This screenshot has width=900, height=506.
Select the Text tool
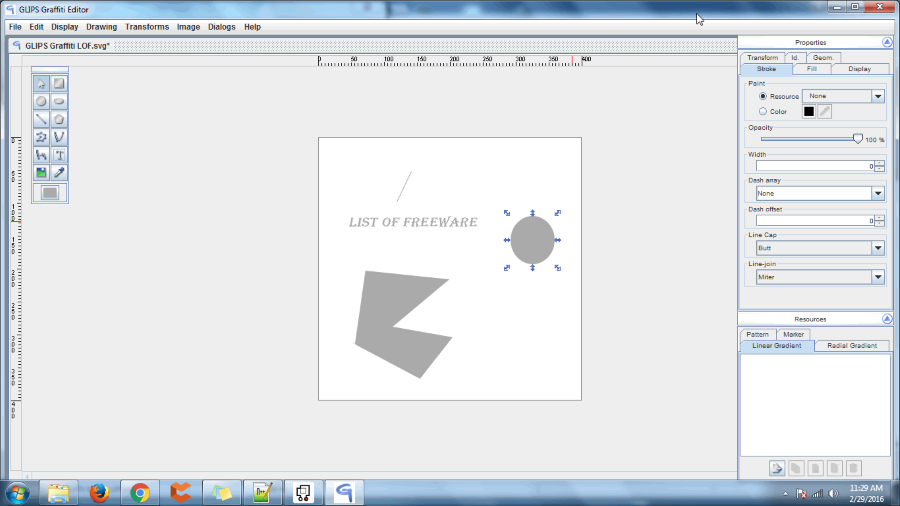59,155
